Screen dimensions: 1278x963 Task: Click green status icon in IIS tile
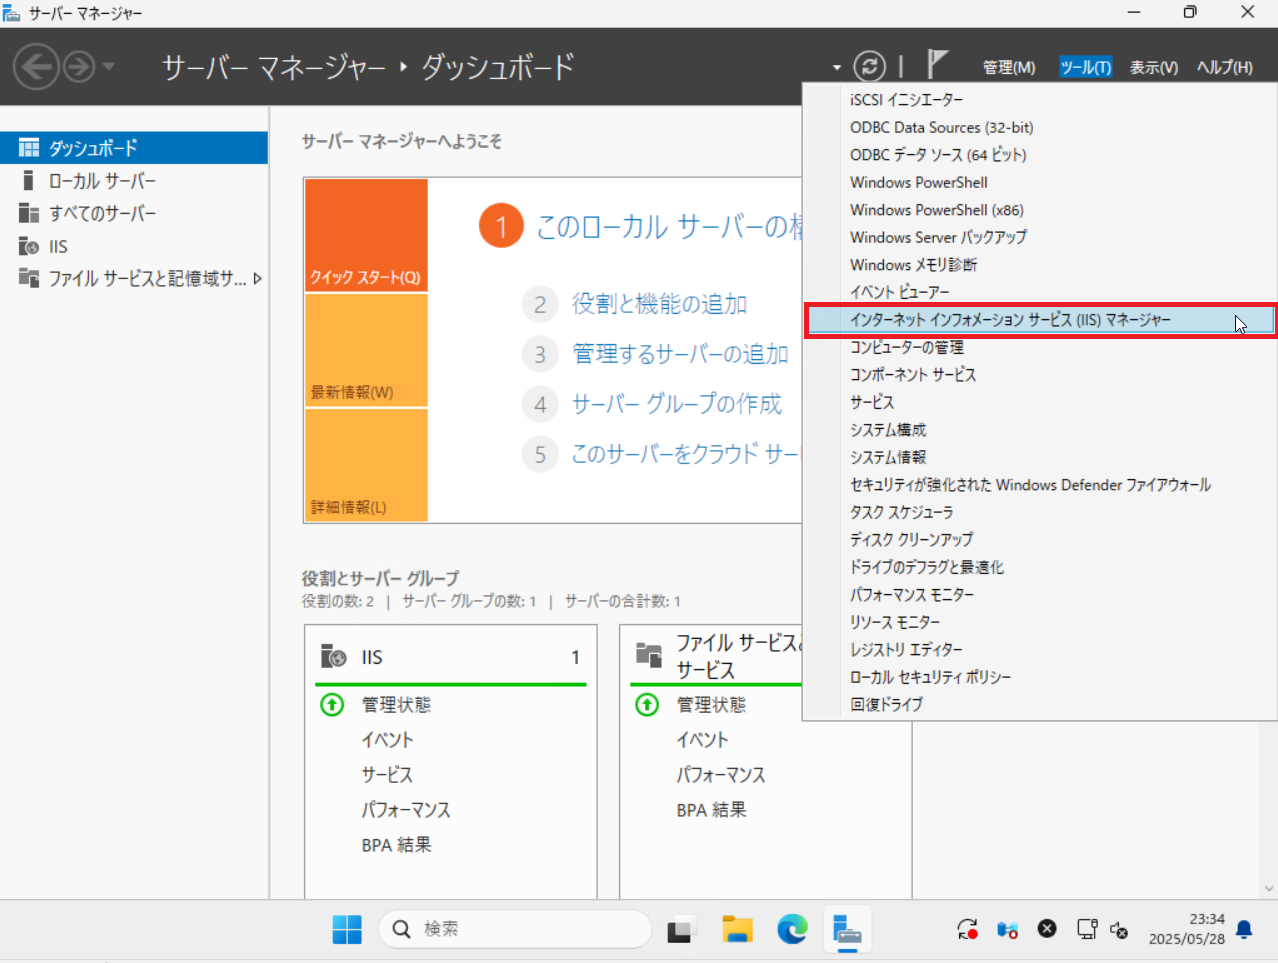tap(332, 705)
